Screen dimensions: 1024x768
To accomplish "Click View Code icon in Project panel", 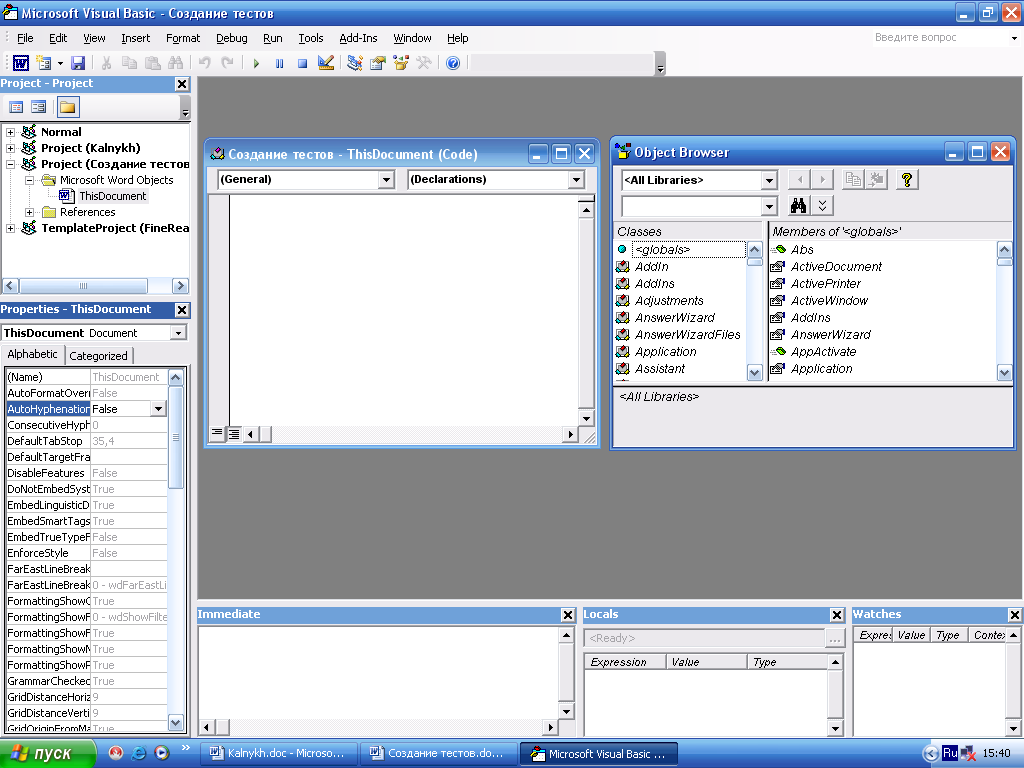I will tap(16, 107).
